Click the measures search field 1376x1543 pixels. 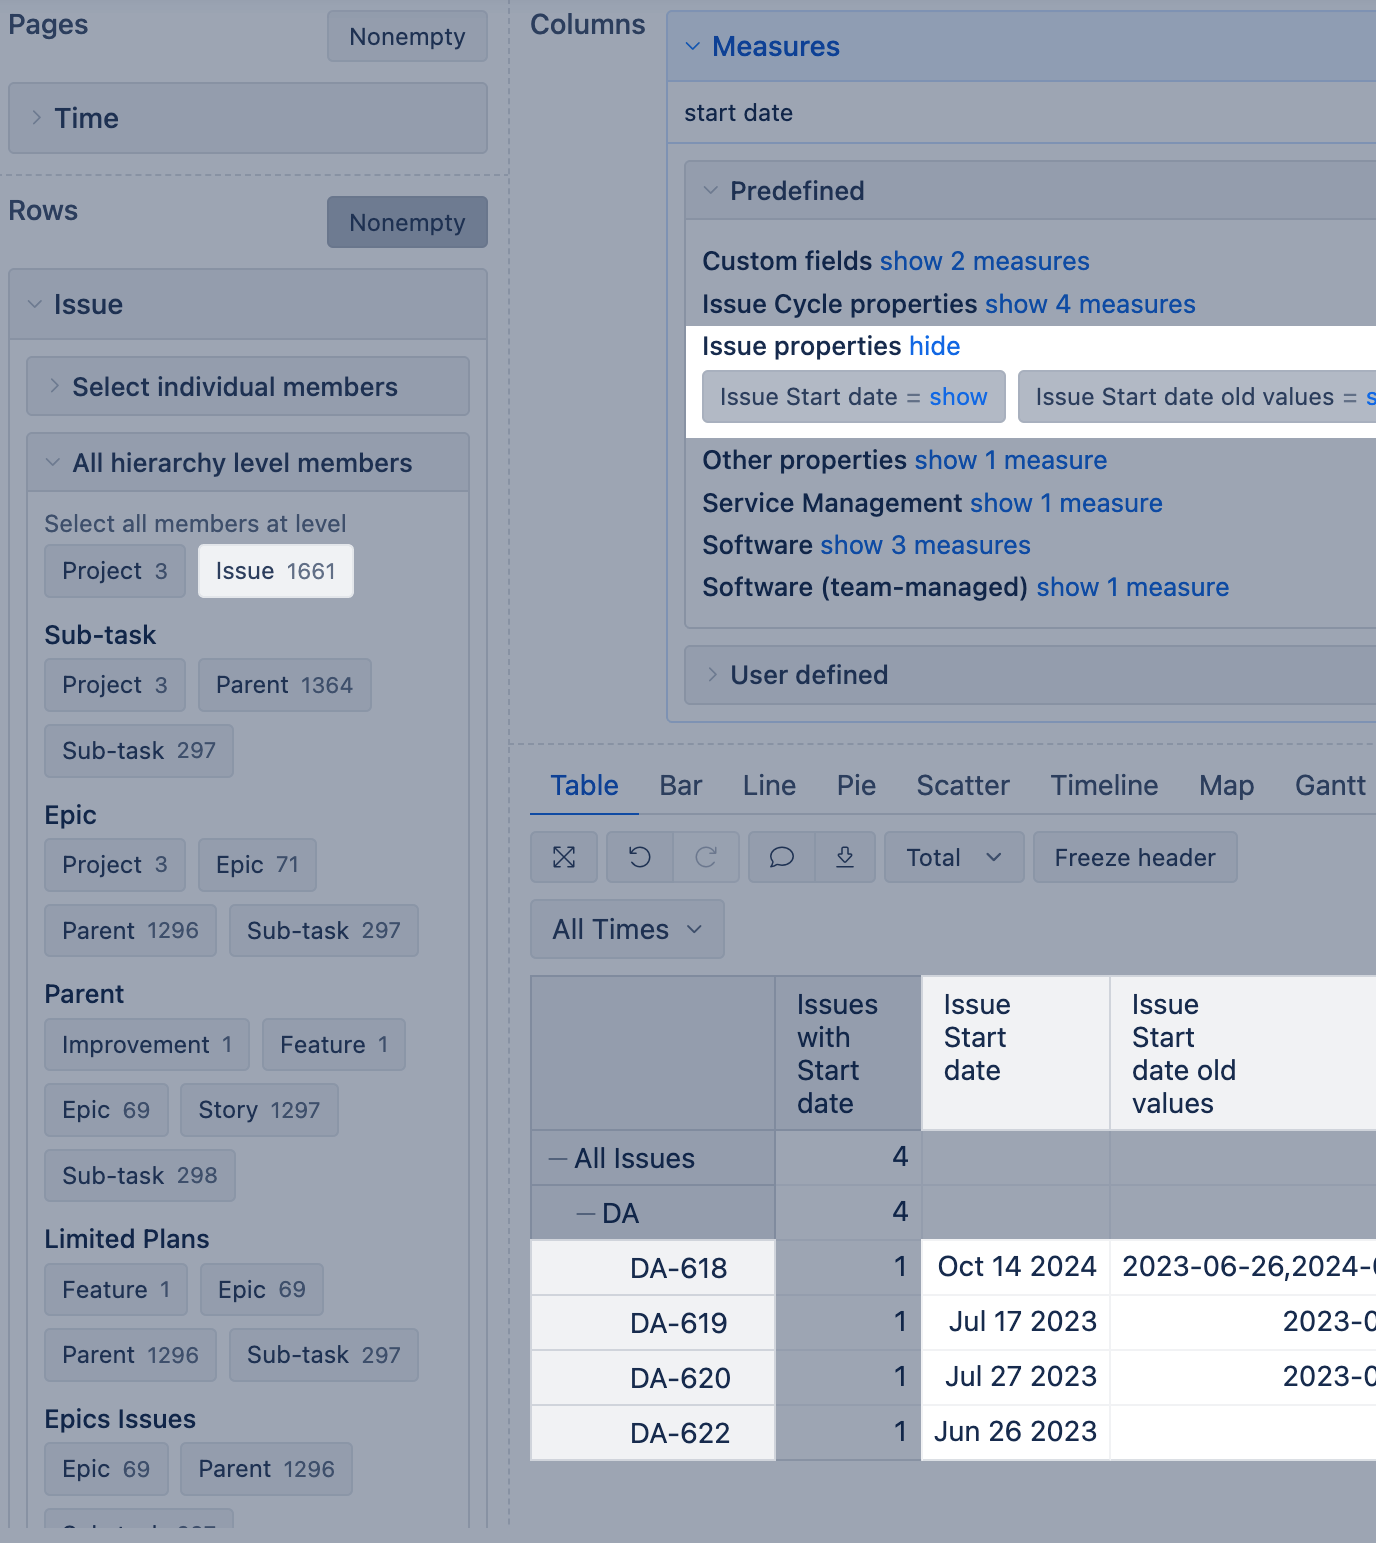1021,113
